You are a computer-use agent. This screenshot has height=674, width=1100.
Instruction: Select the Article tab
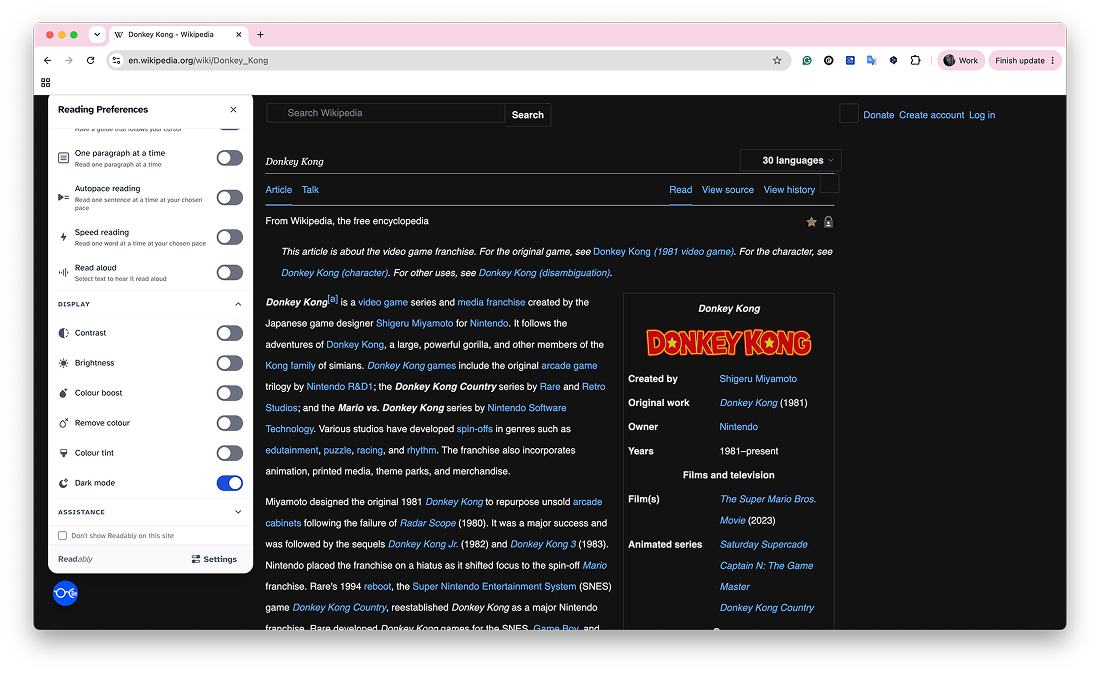279,190
